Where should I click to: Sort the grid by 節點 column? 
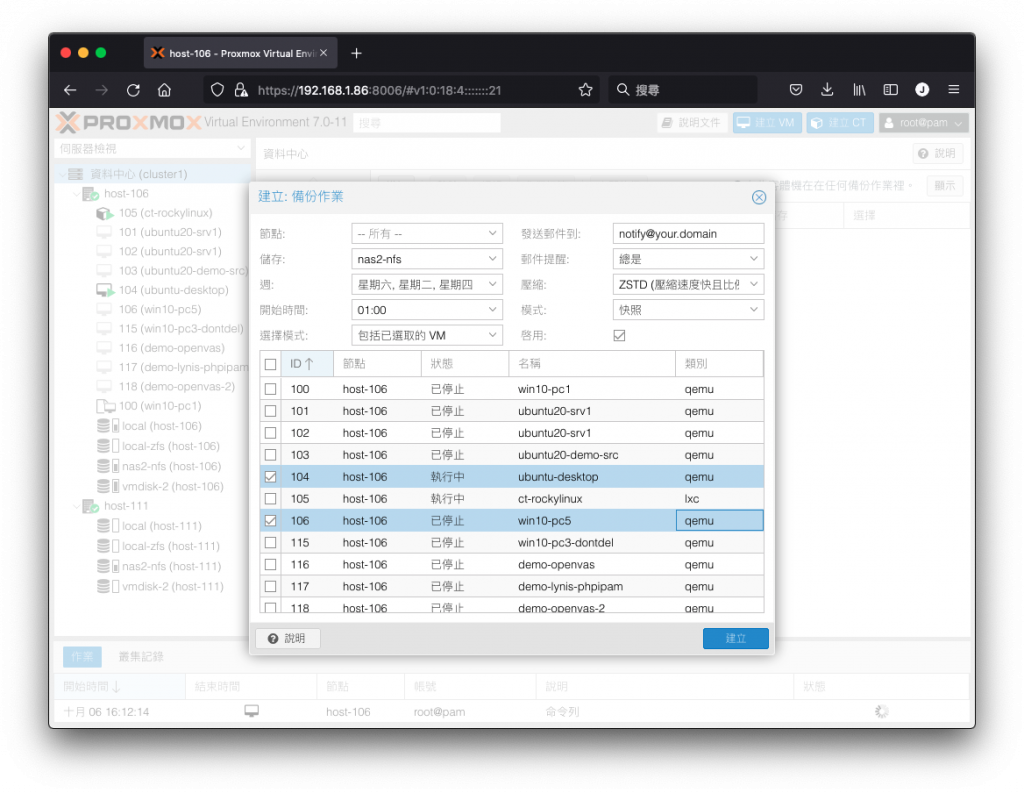click(x=377, y=364)
